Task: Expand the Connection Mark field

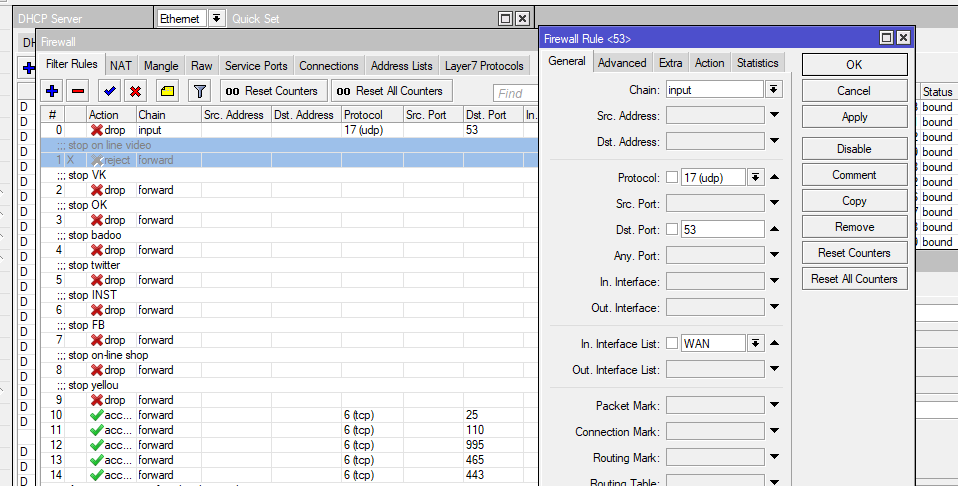Action: point(774,431)
